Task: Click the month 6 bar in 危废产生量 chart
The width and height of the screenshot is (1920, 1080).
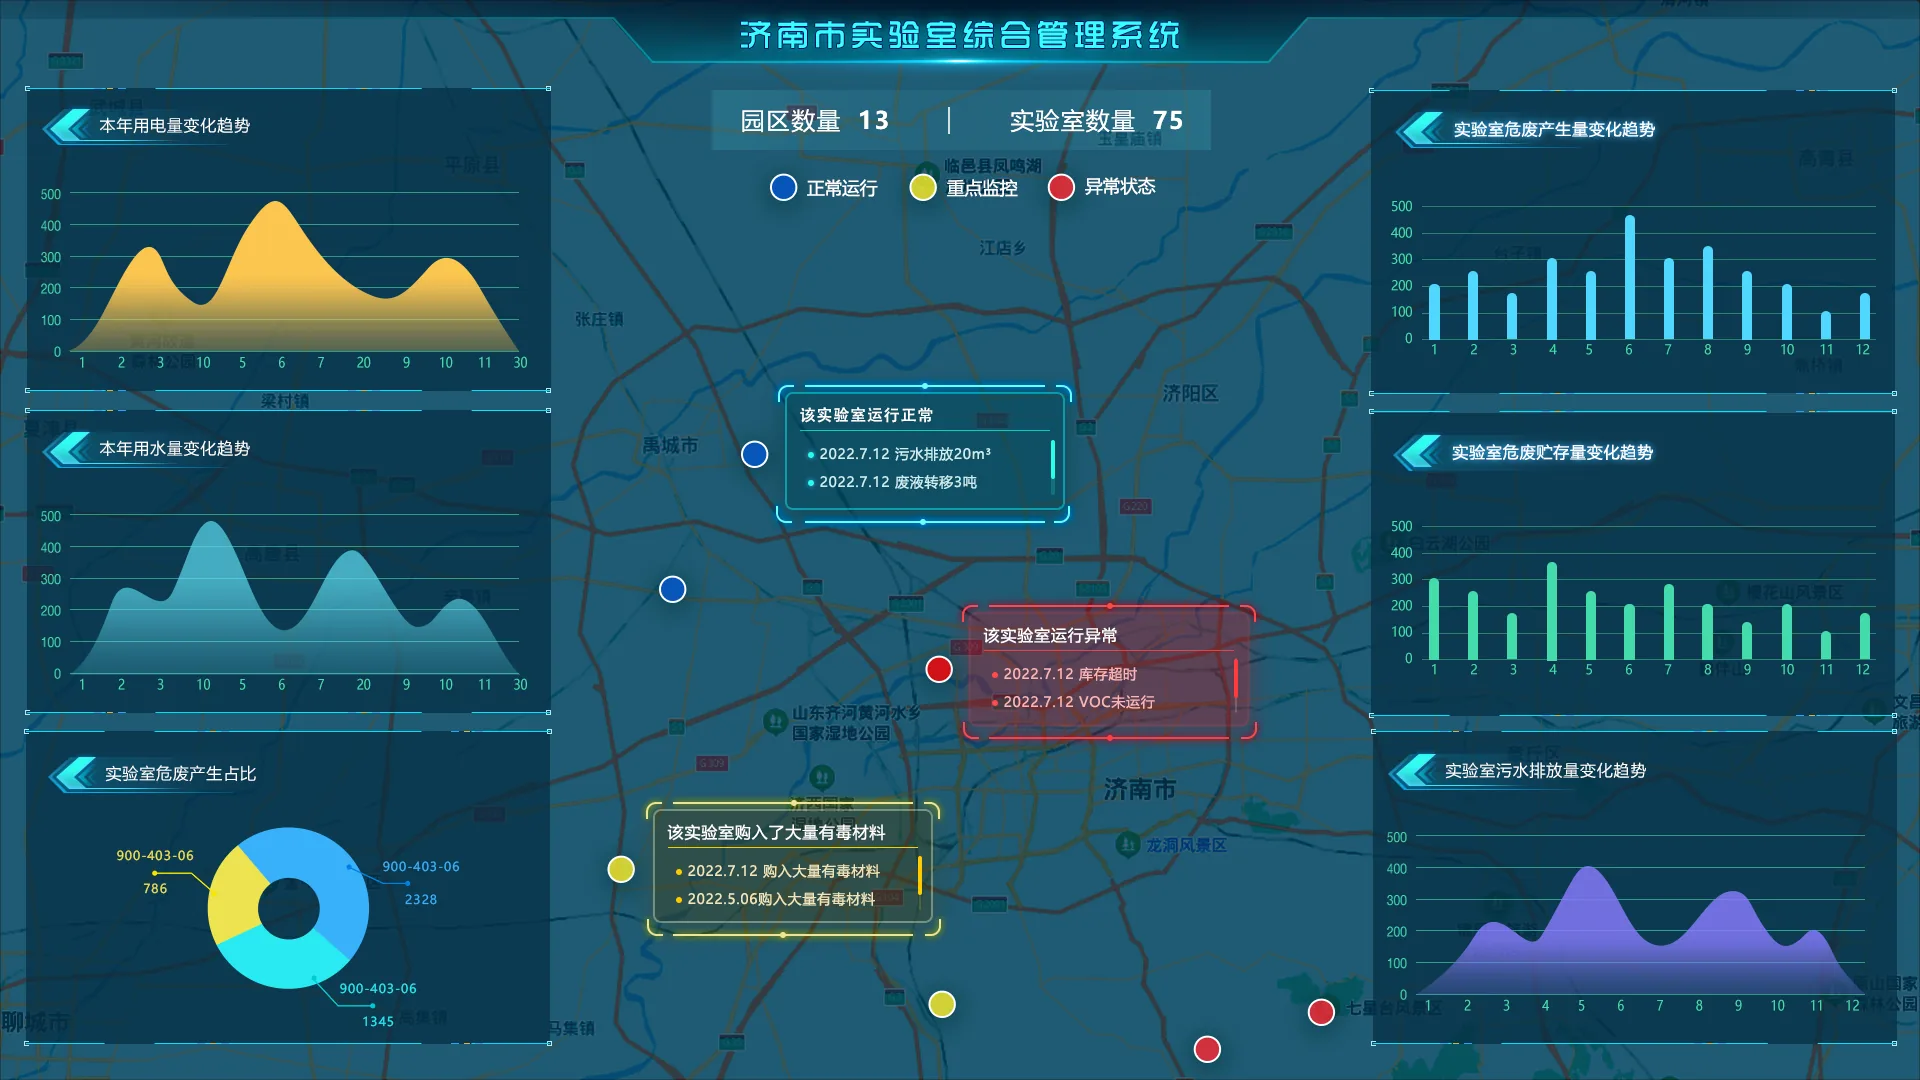Action: [1630, 277]
